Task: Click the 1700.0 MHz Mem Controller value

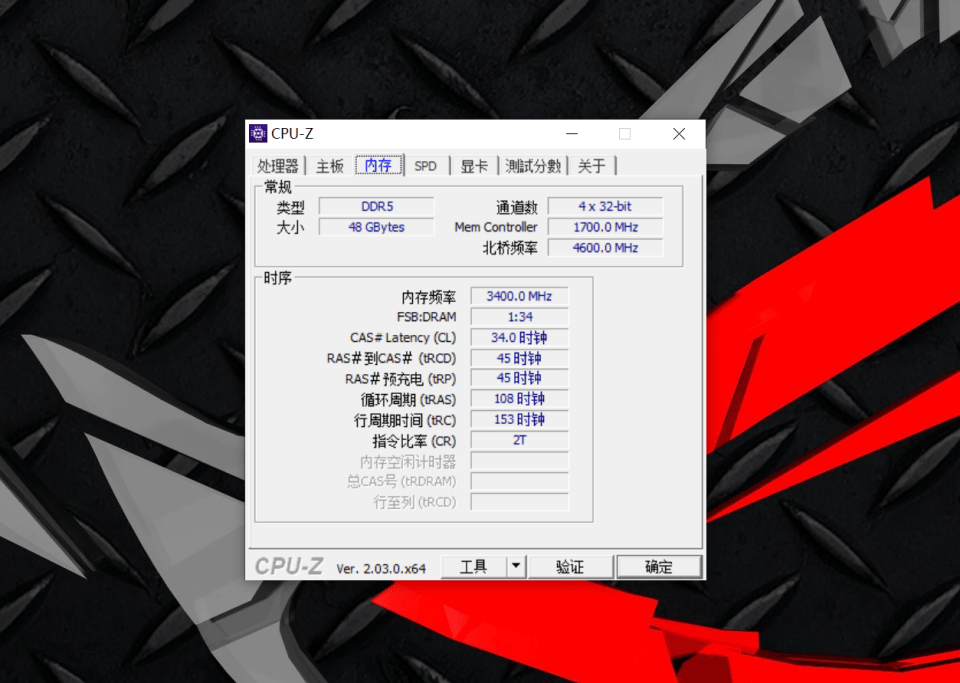Action: tap(605, 227)
